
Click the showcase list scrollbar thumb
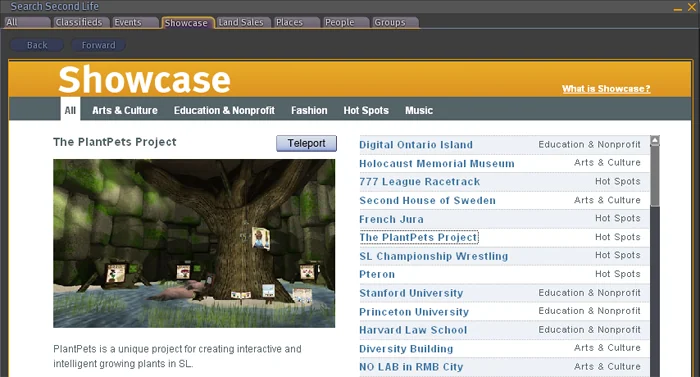(655, 176)
